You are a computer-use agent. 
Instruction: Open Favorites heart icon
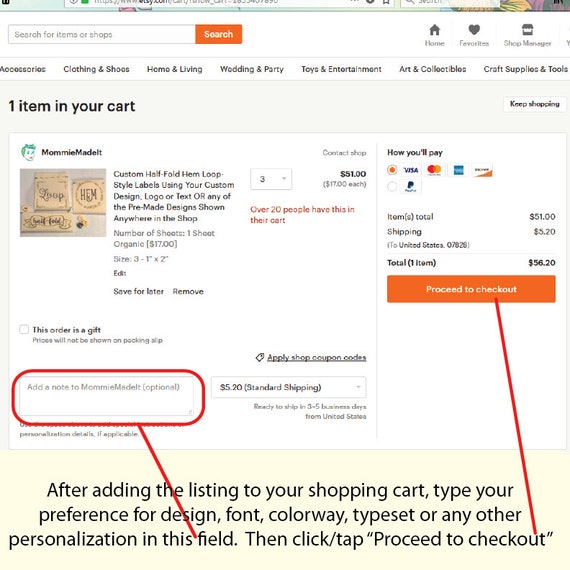click(x=474, y=30)
